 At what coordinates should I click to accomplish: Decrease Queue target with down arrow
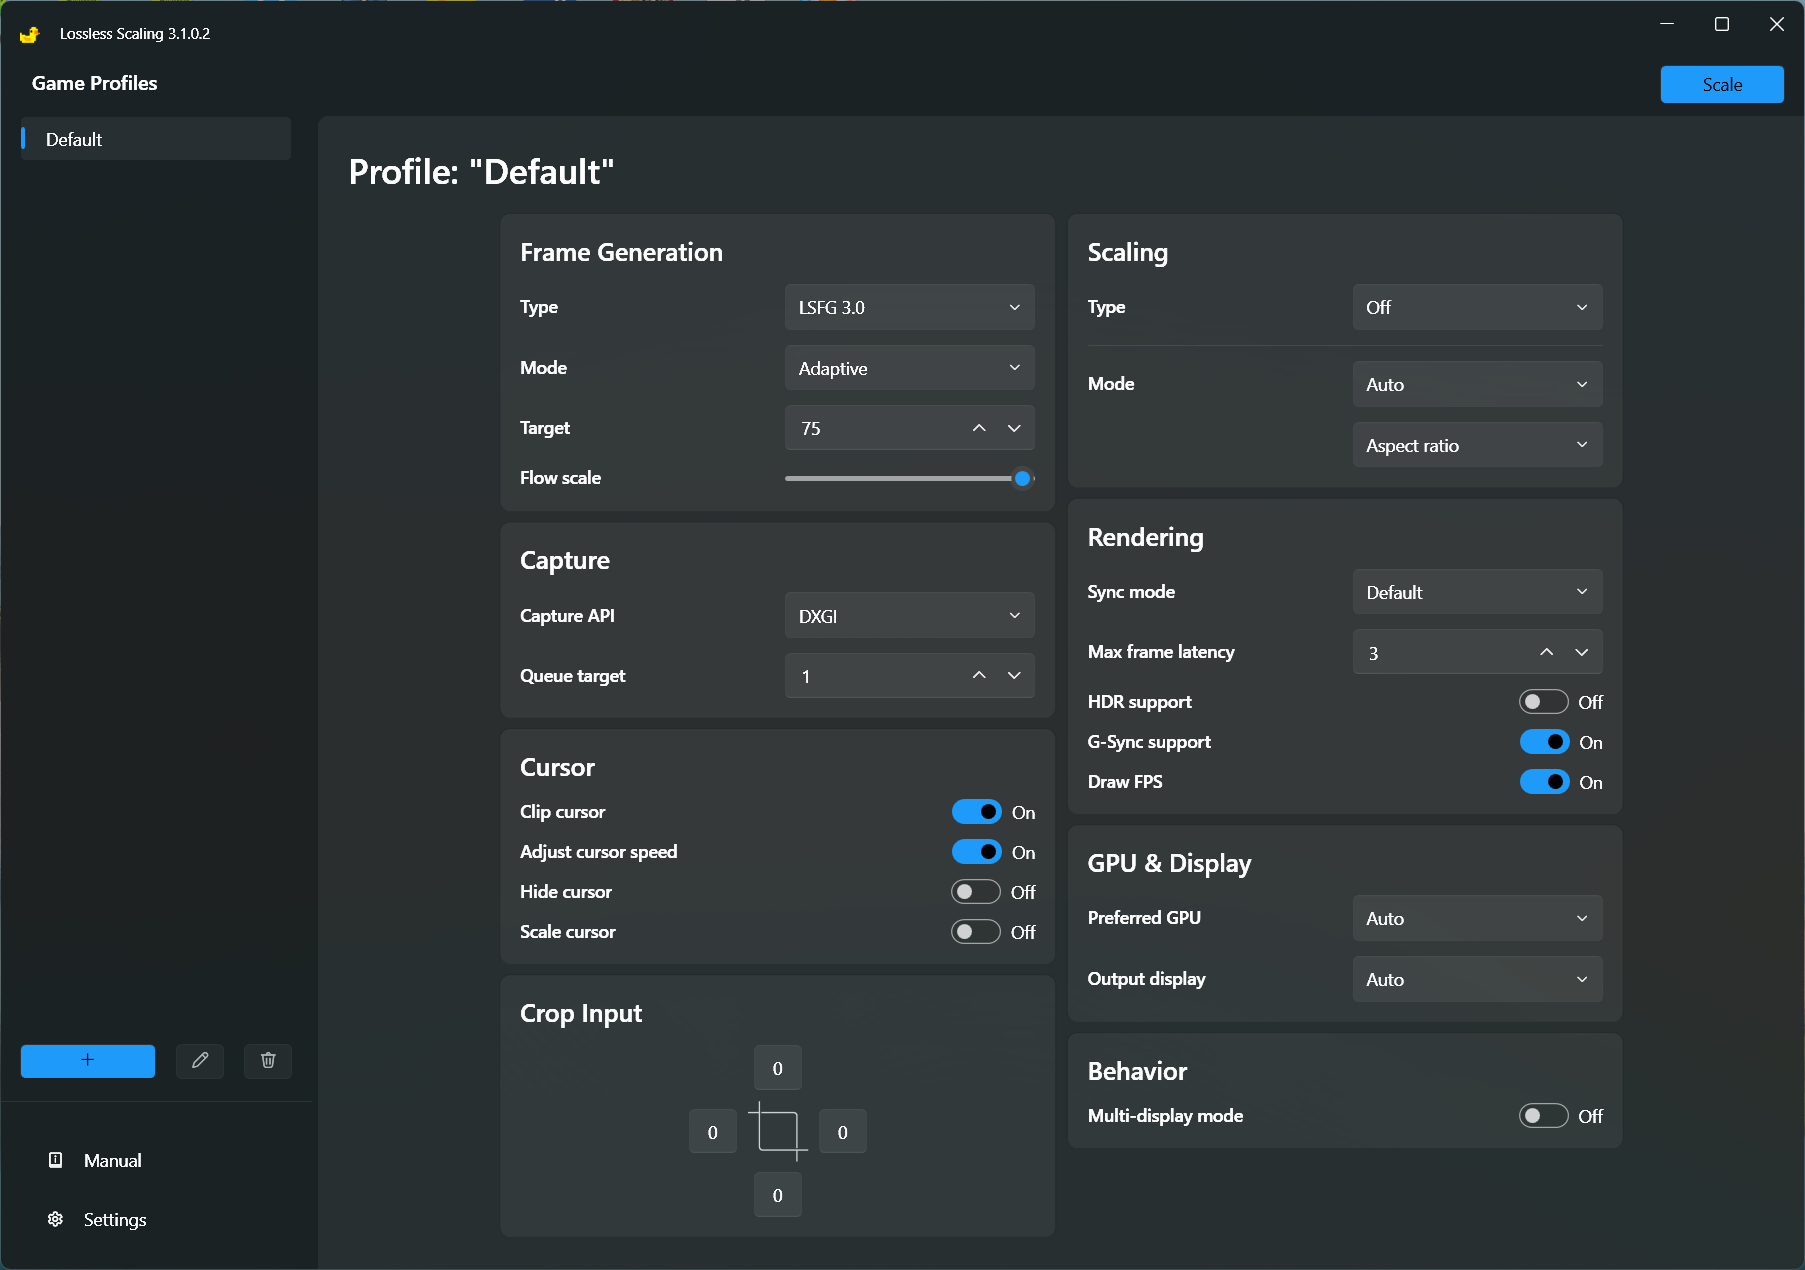[x=1014, y=676]
